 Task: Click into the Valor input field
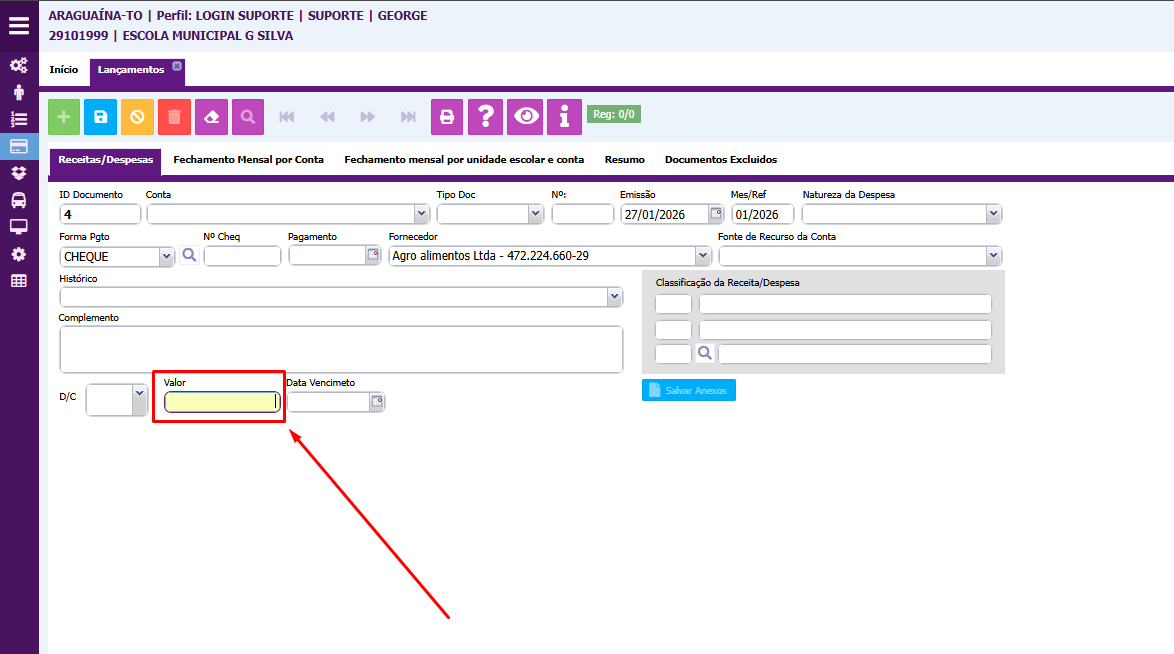tap(220, 402)
